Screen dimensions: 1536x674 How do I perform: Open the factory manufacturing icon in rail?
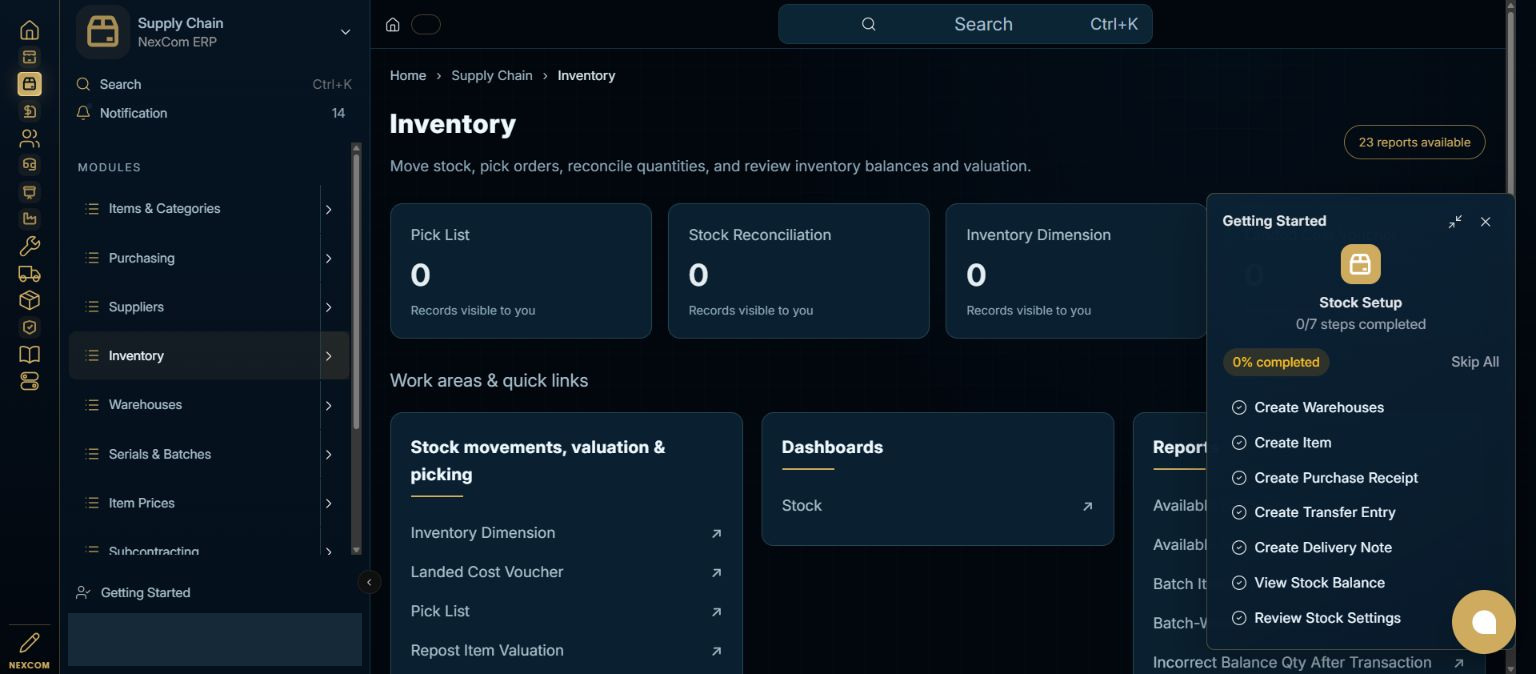click(x=29, y=219)
